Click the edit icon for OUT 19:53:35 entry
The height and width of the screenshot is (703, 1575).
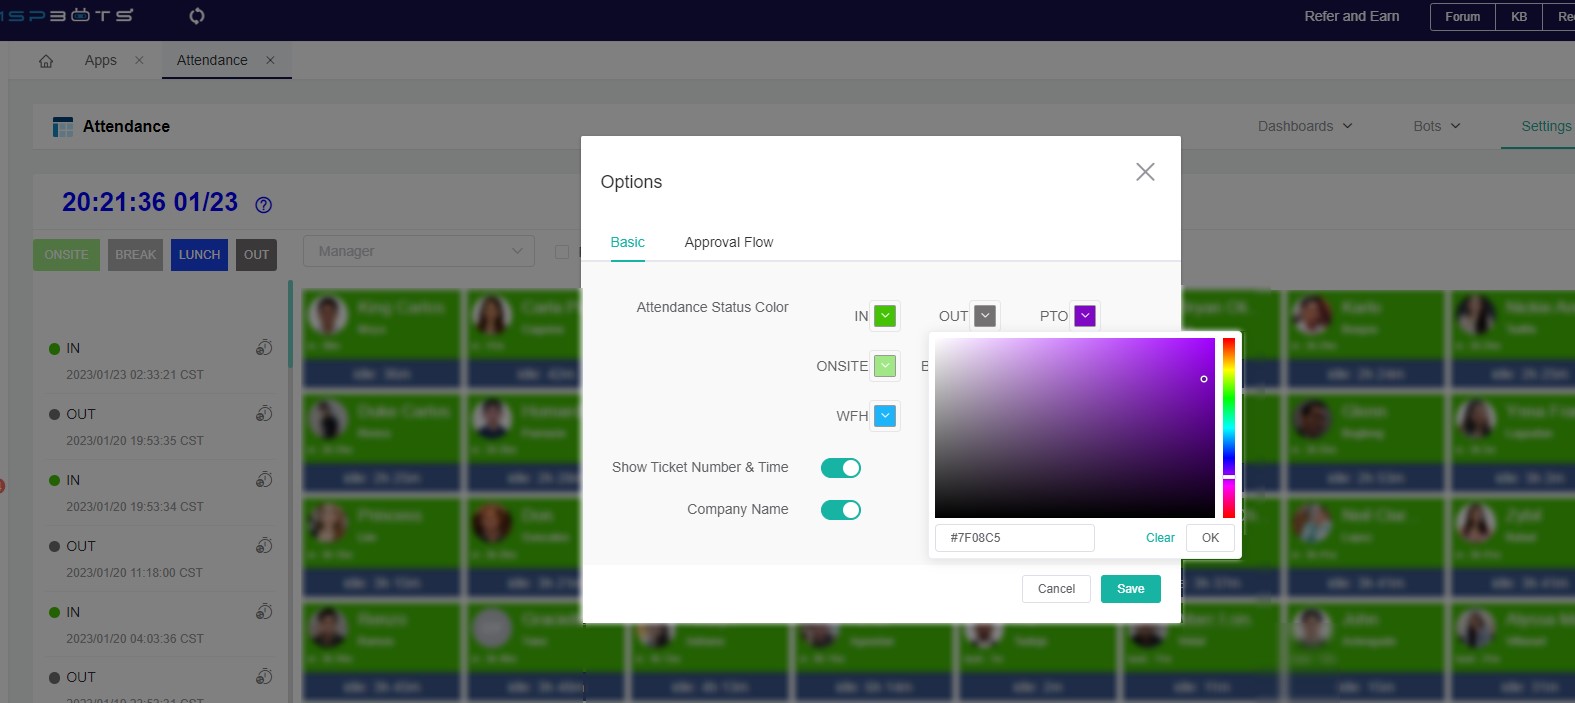point(264,413)
